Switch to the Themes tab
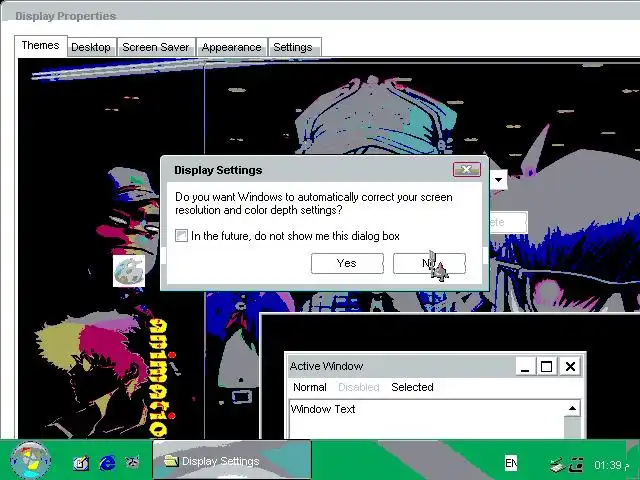 40,45
